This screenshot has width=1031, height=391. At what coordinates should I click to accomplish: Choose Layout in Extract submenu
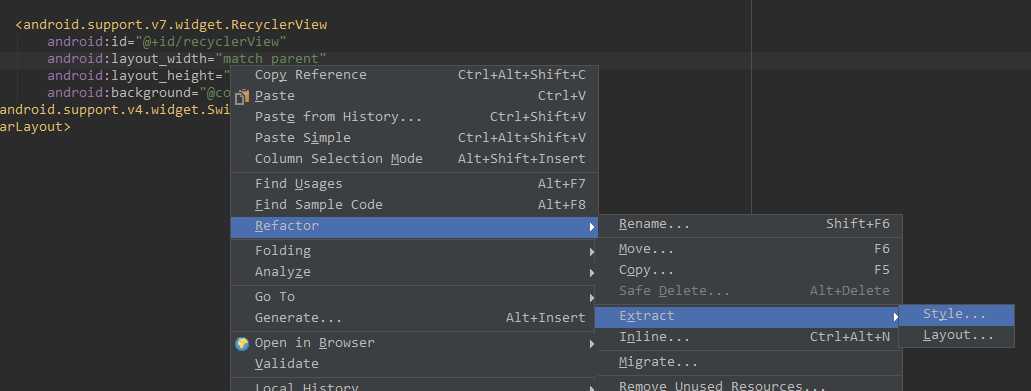click(957, 336)
